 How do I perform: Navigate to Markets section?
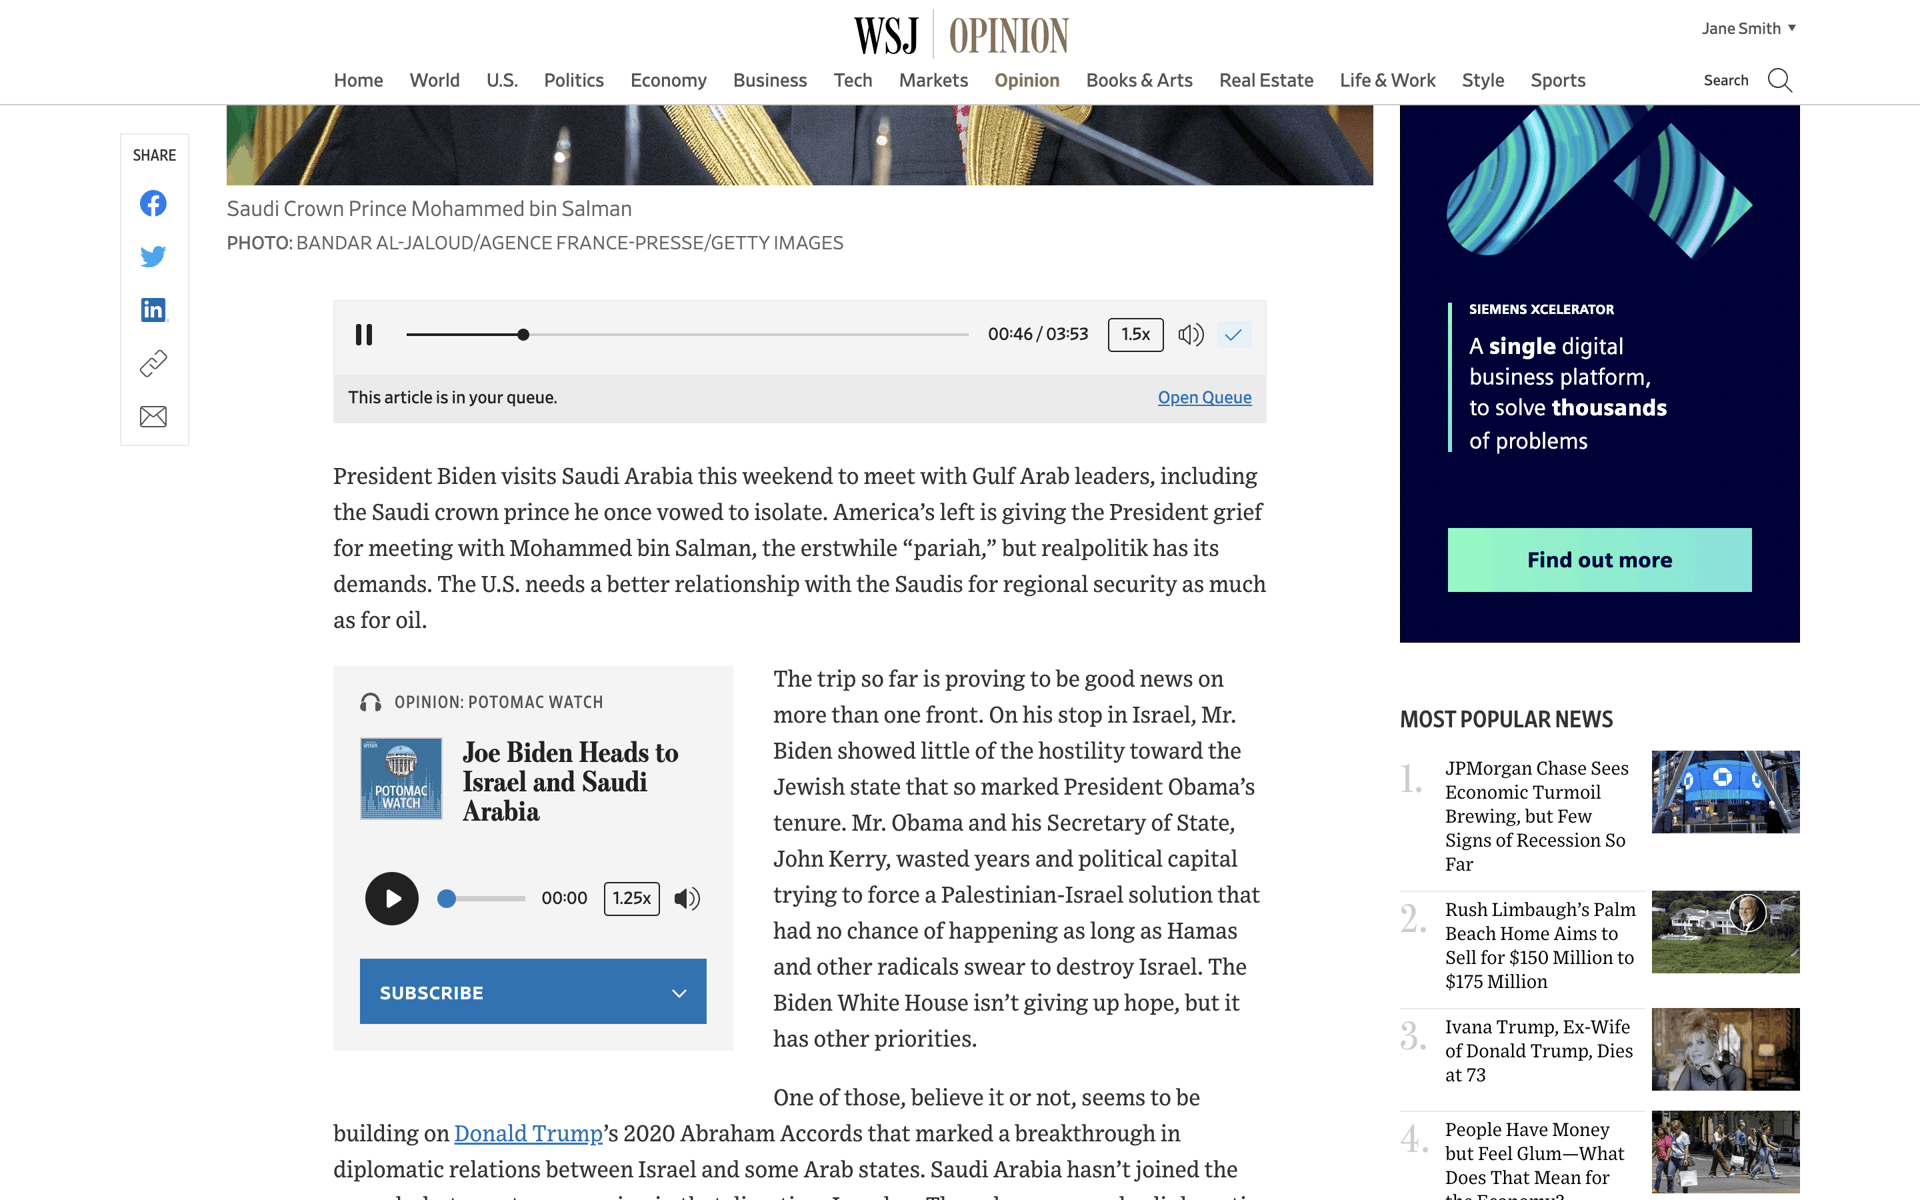click(x=933, y=80)
